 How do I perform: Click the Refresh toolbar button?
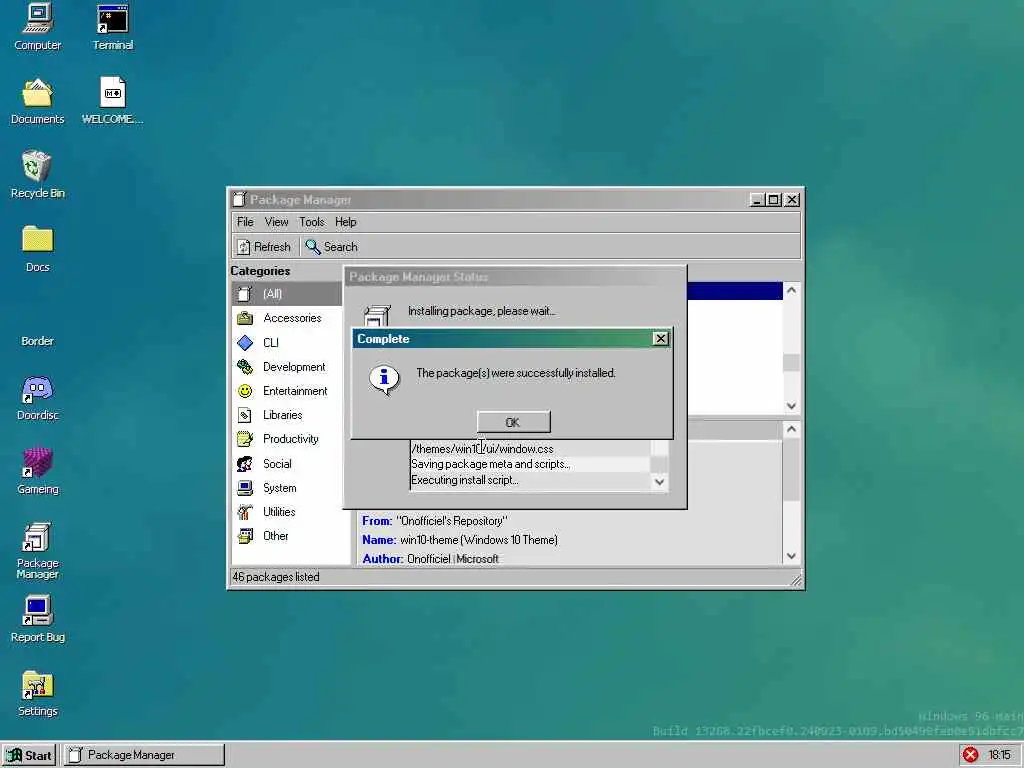point(264,247)
